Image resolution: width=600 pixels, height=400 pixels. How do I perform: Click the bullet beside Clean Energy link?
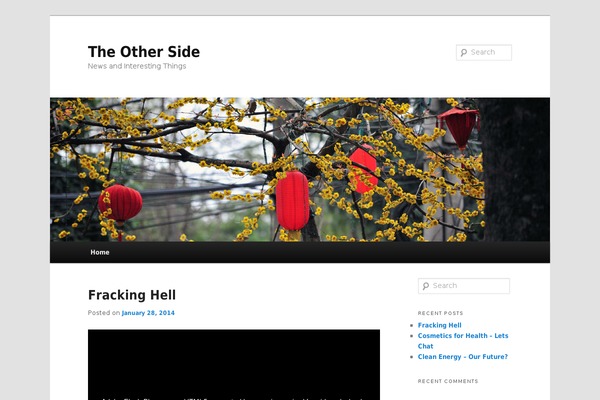412,357
